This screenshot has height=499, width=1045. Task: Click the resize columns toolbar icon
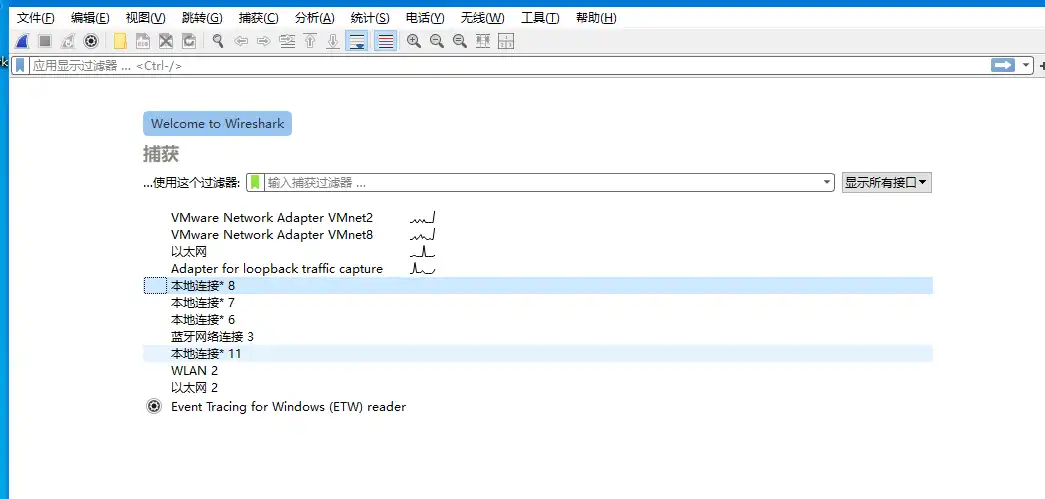click(507, 41)
